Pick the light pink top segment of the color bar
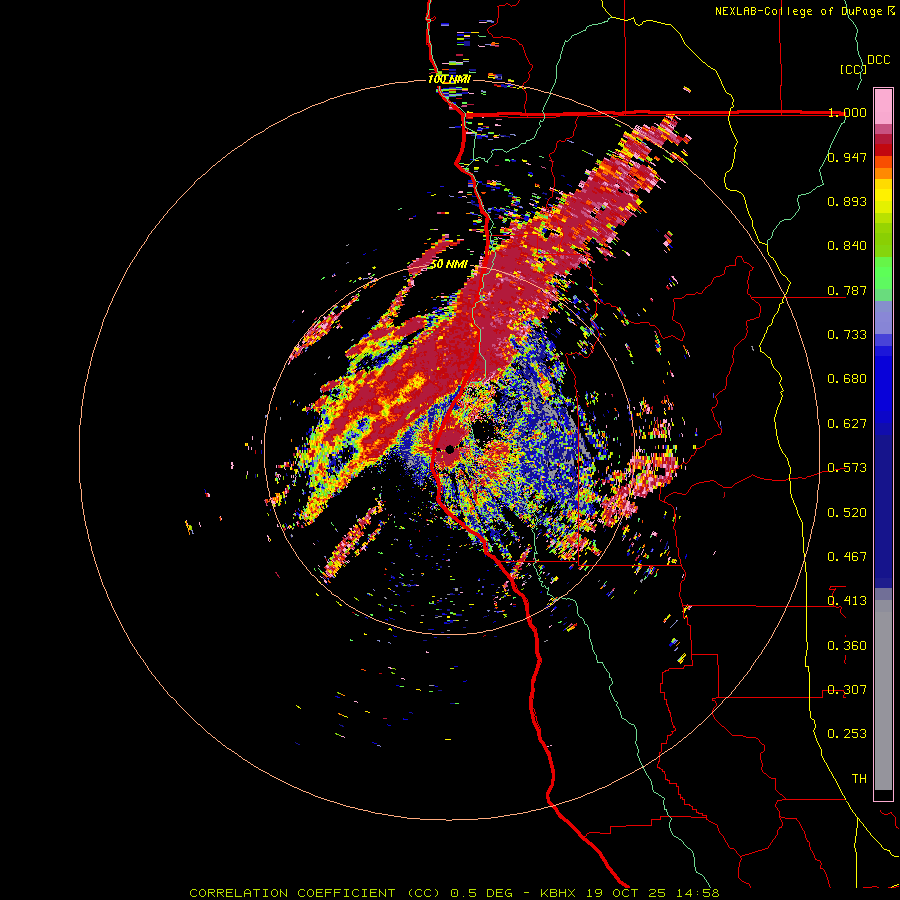 [883, 106]
